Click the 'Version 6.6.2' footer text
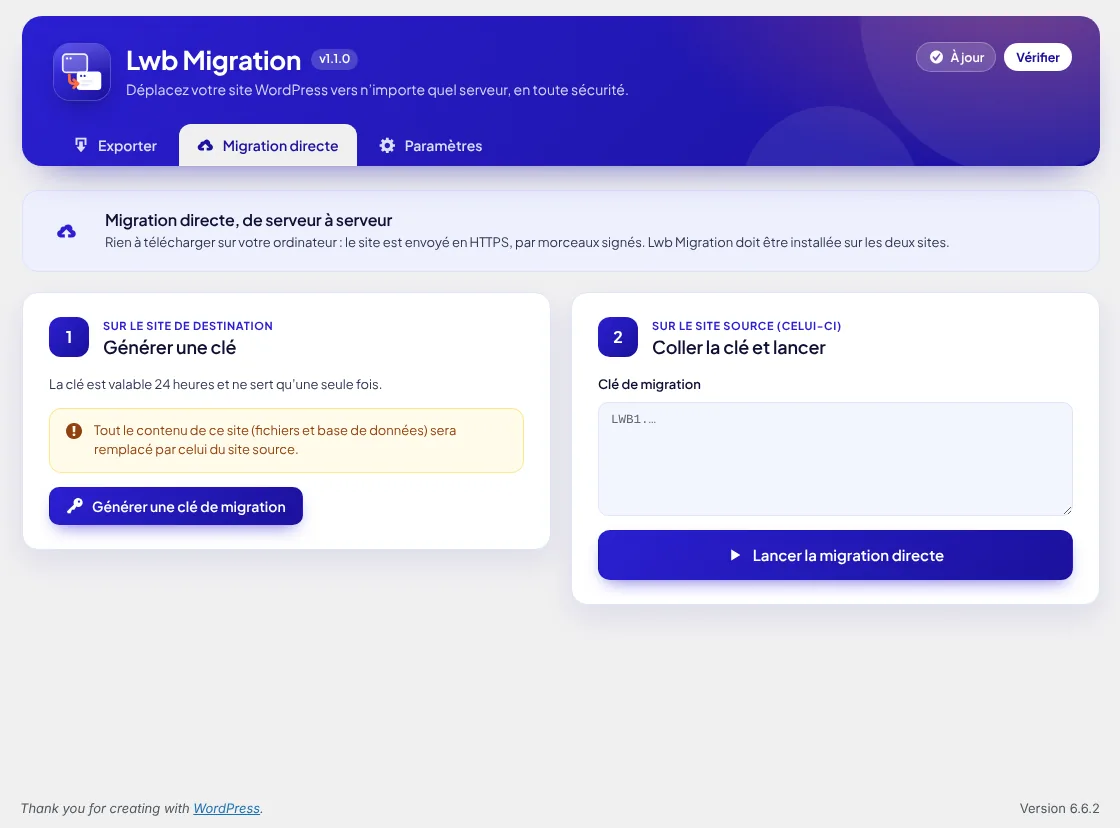The height and width of the screenshot is (828, 1120). (1059, 808)
